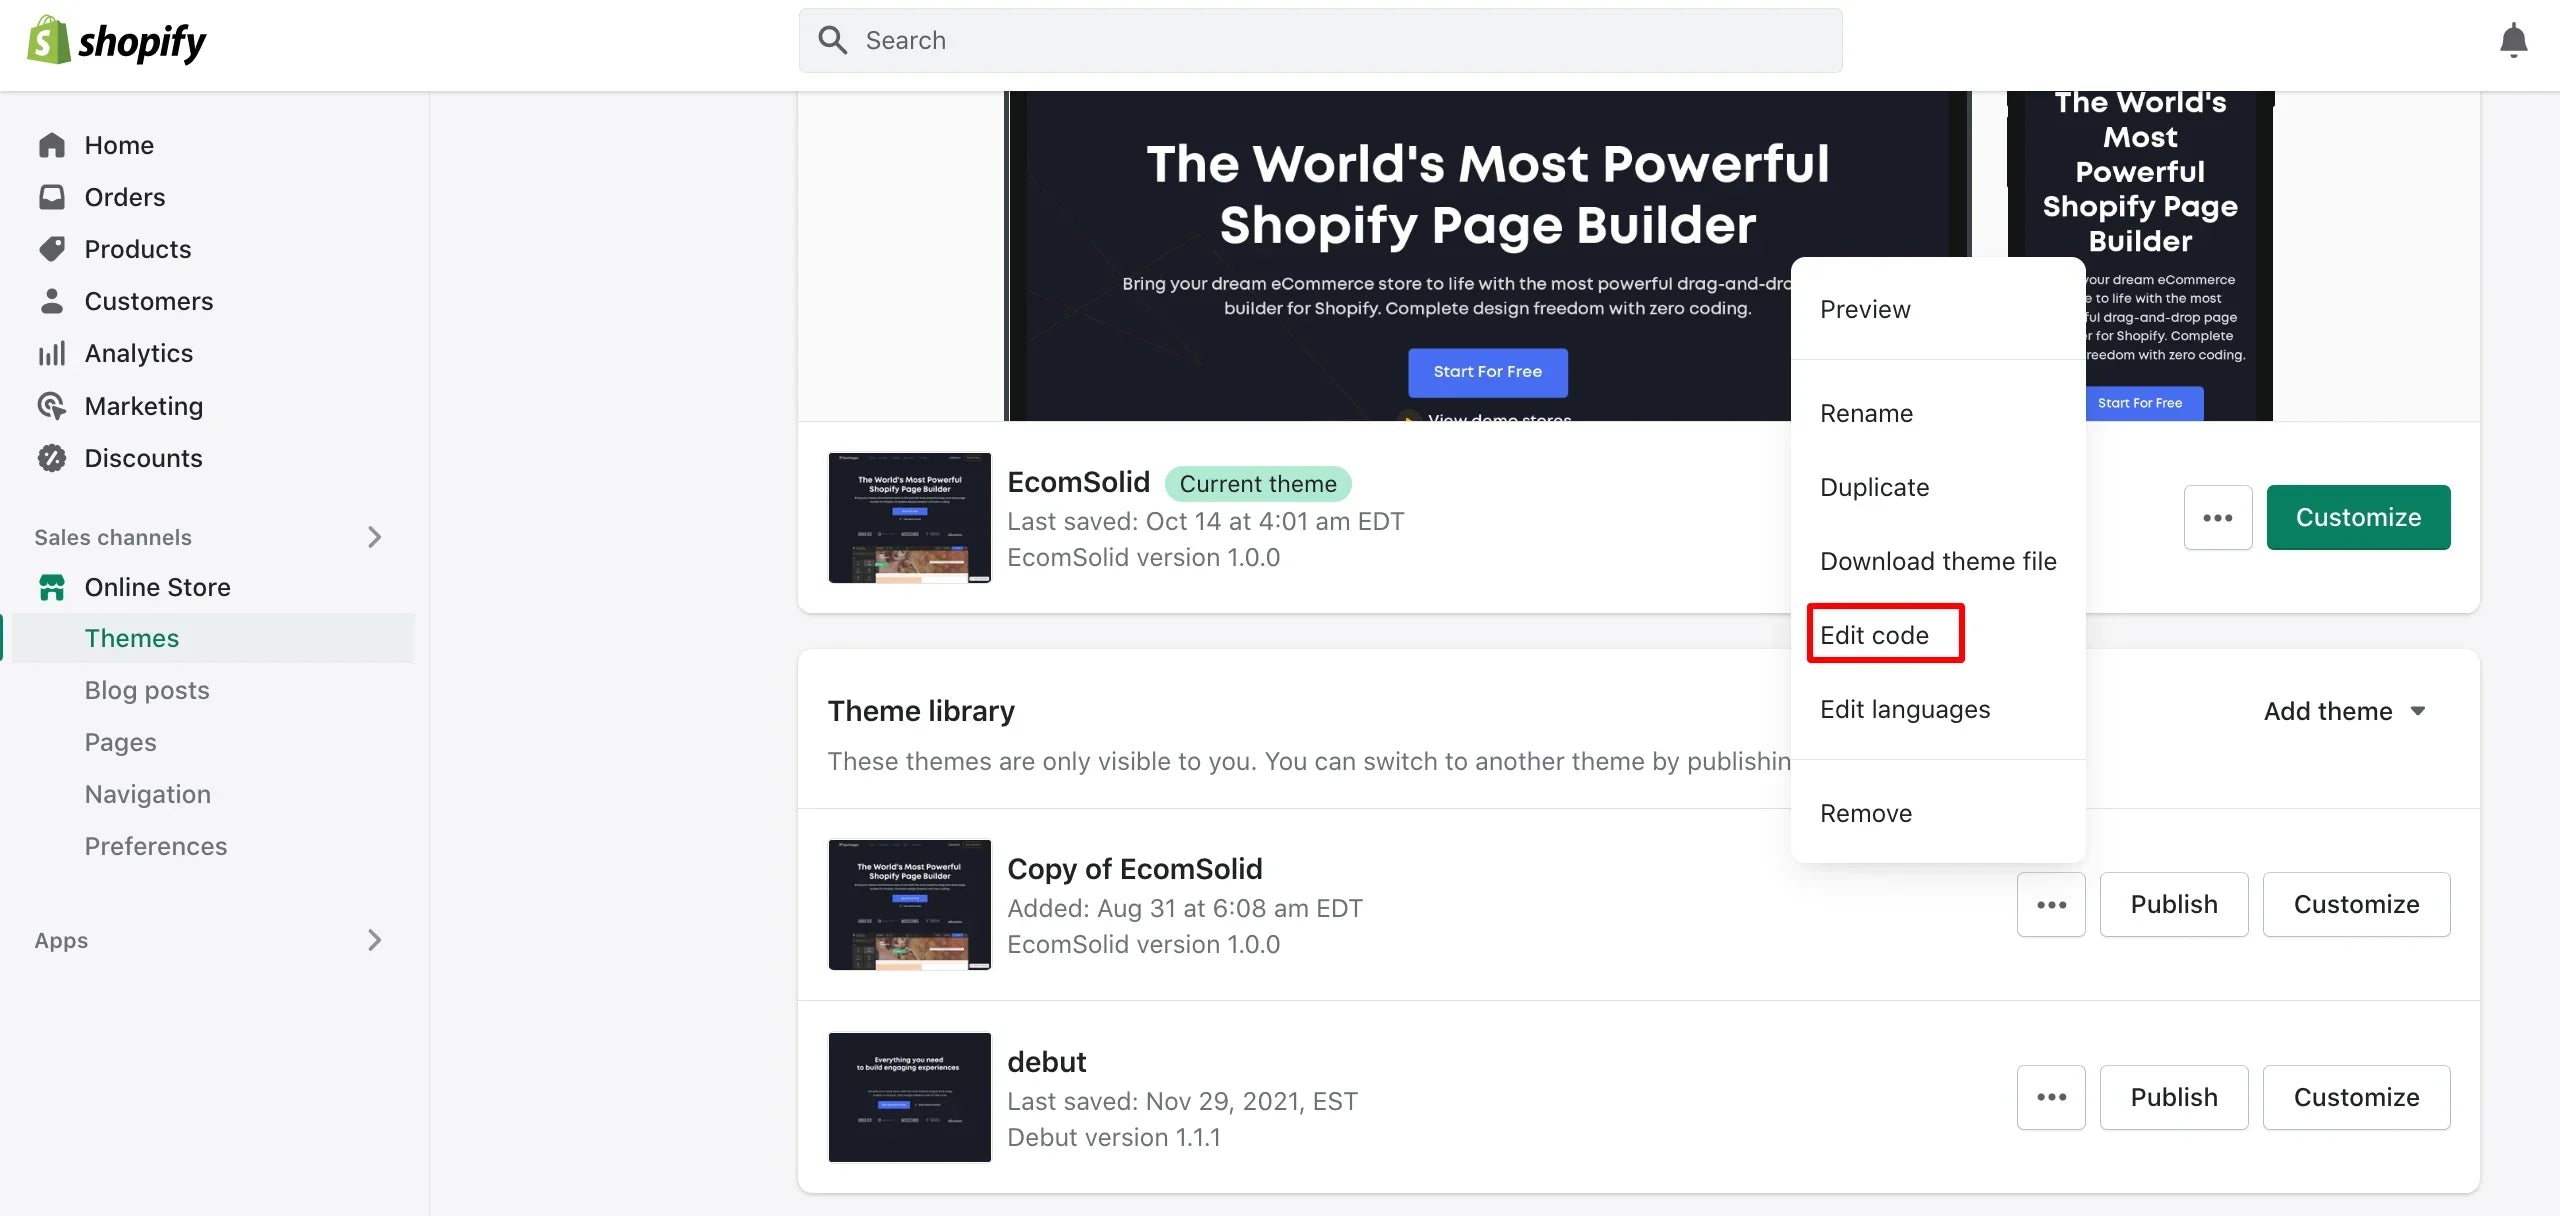Click the Theme library heading
Screen dimensions: 2560x1216
tap(921, 711)
